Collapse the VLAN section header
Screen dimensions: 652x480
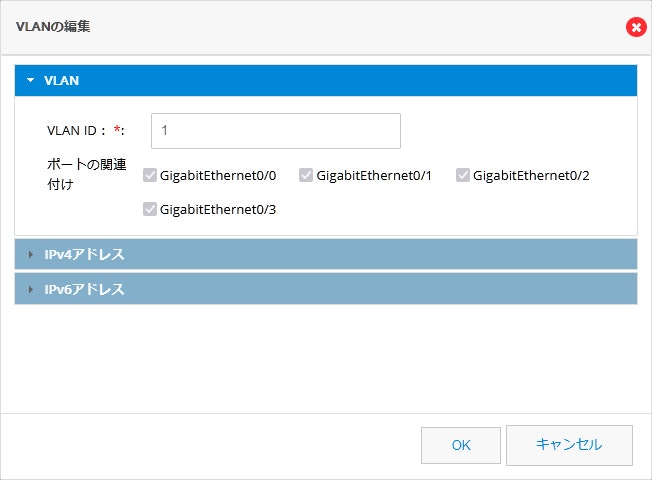pyautogui.click(x=326, y=80)
